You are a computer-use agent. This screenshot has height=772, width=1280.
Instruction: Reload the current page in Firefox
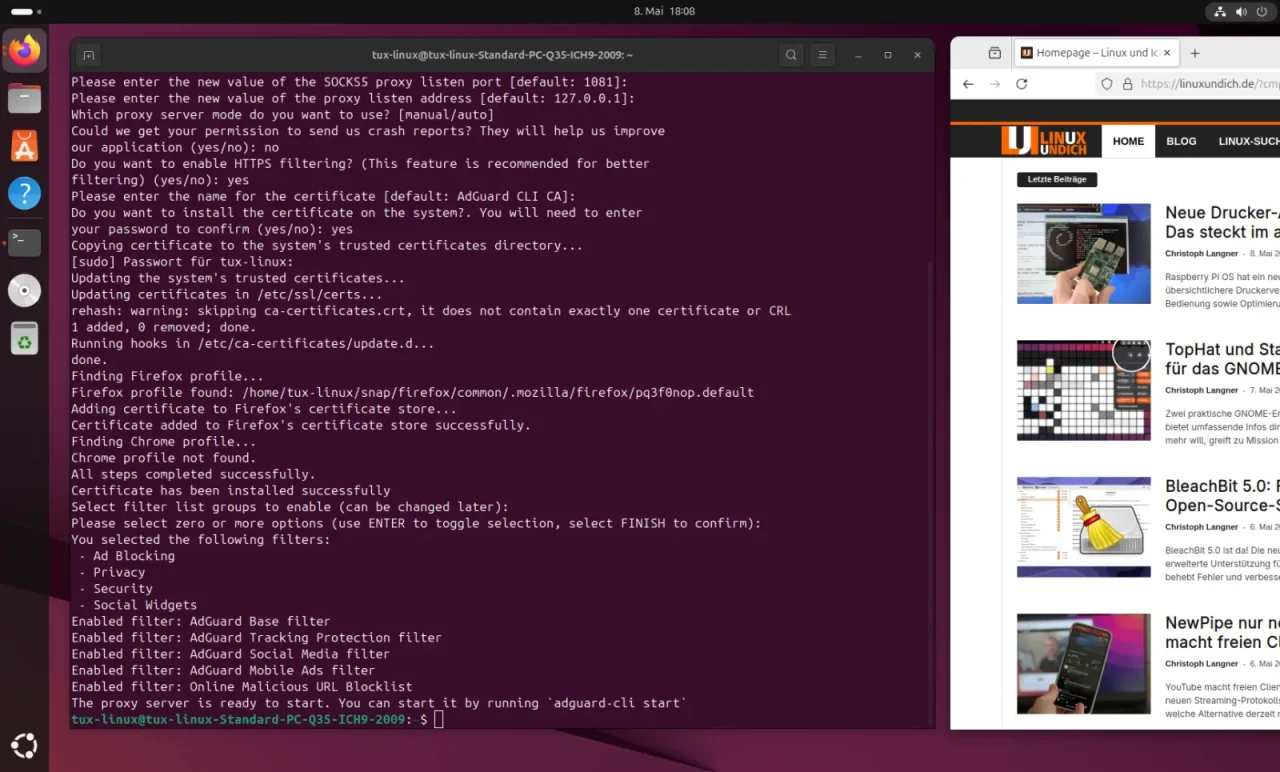click(1022, 84)
